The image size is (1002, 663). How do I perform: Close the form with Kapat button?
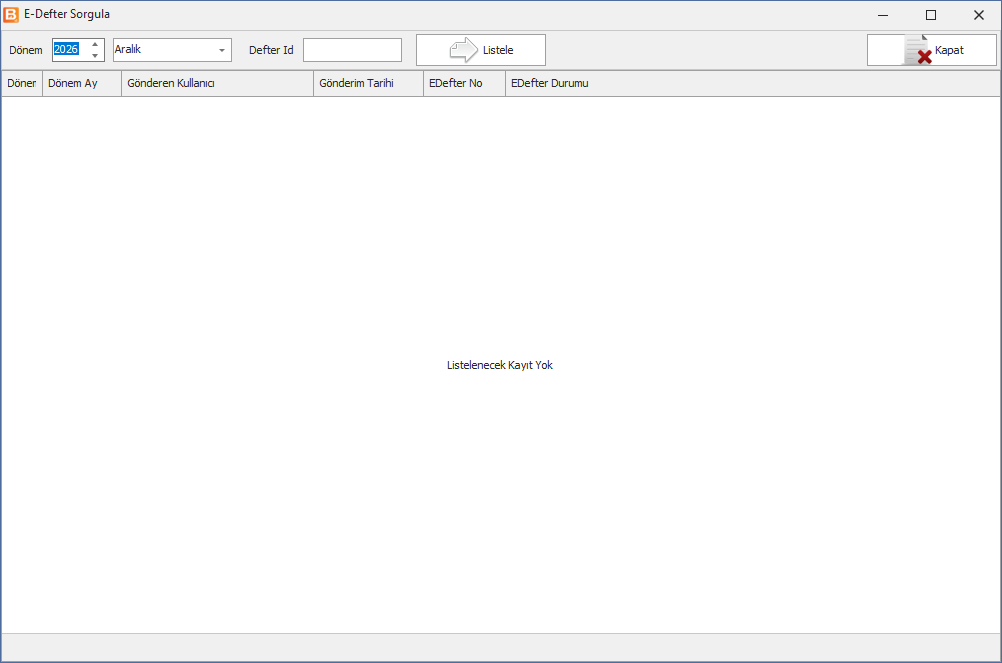click(x=931, y=50)
